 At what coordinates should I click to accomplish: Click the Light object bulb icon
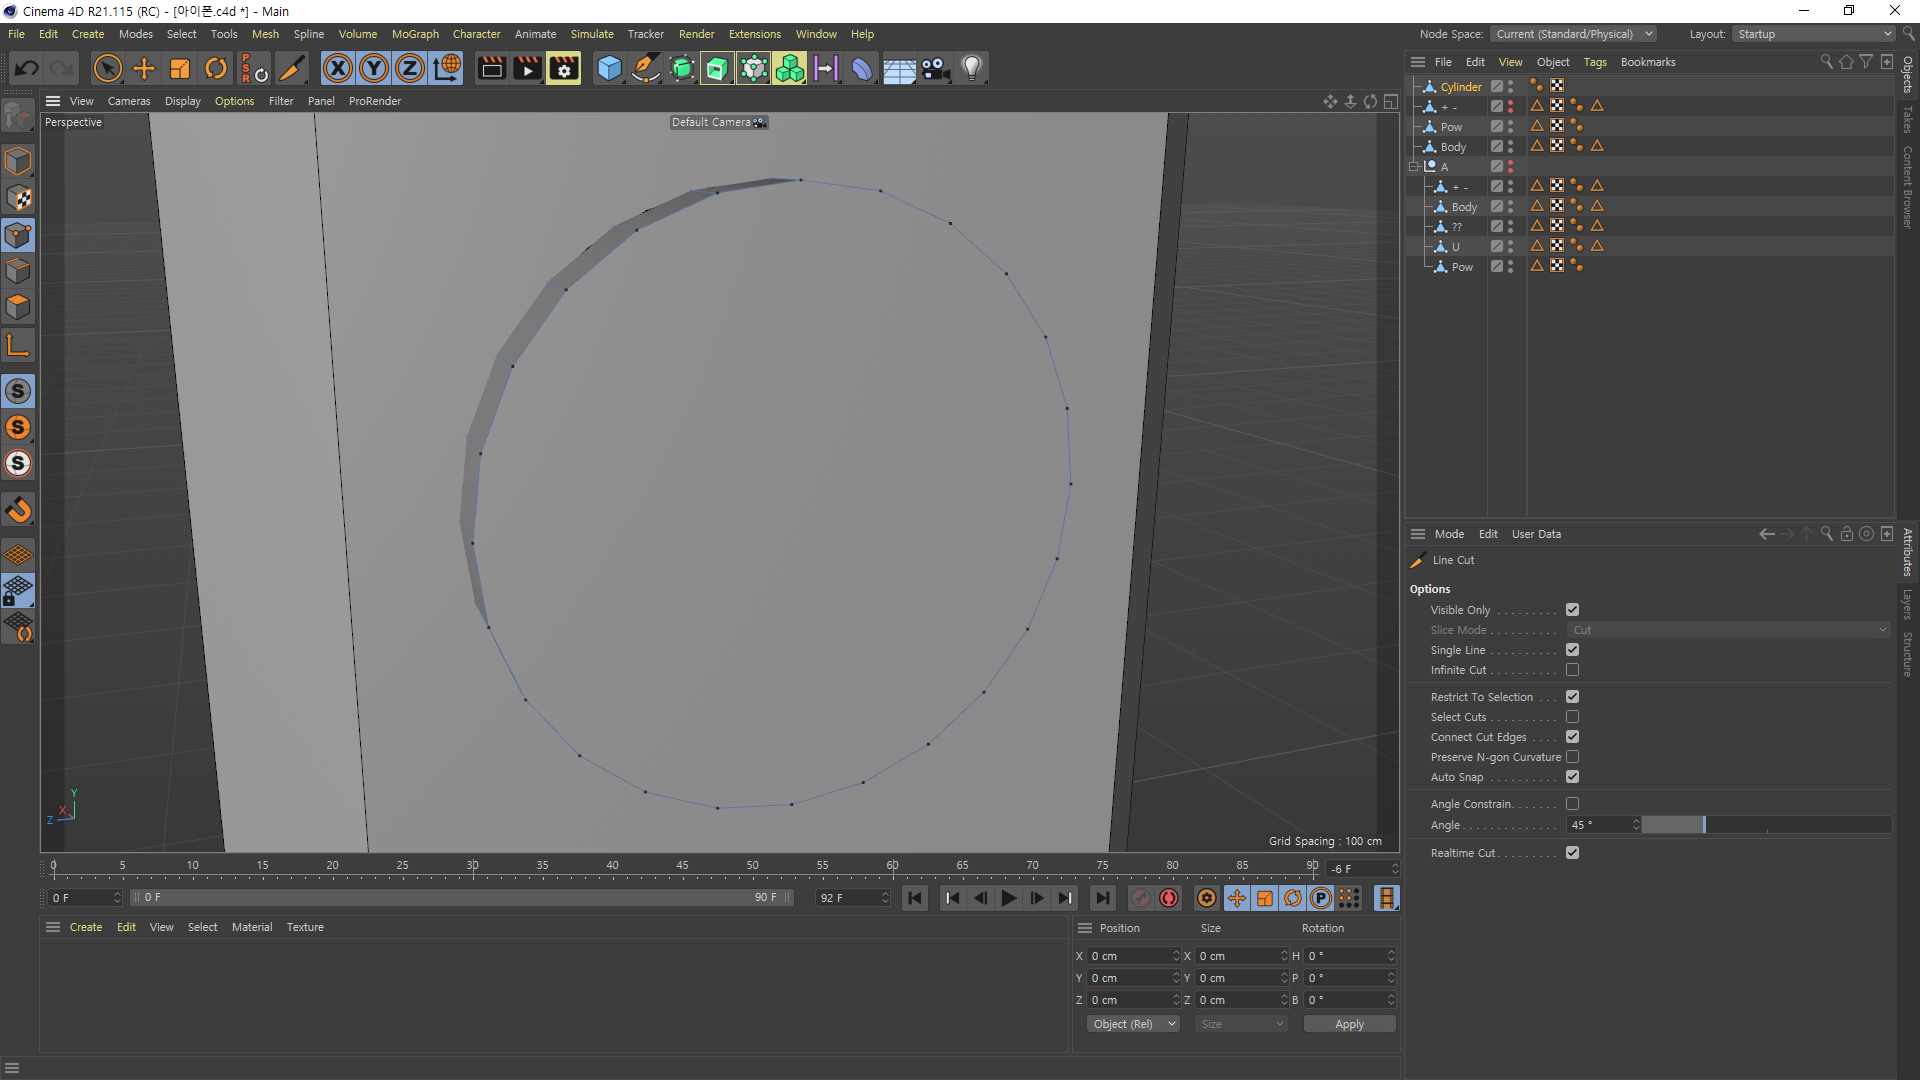click(x=971, y=68)
